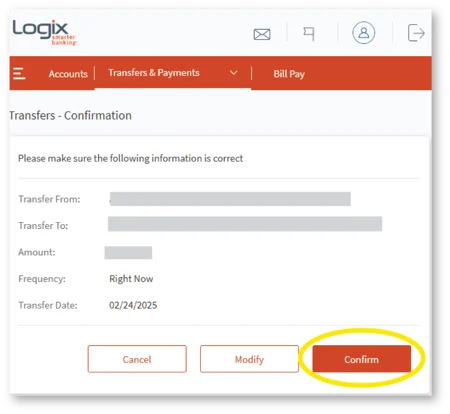This screenshot has width=450, height=414.
Task: Confirm the transfer with Confirm button
Action: (362, 359)
